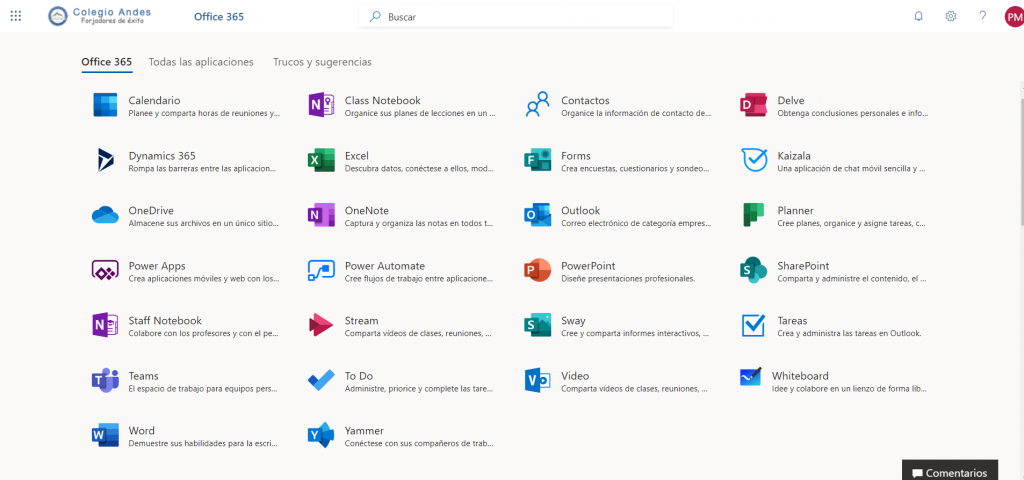The height and width of the screenshot is (480, 1024).
Task: Click the Office 365 header link
Action: click(x=219, y=17)
